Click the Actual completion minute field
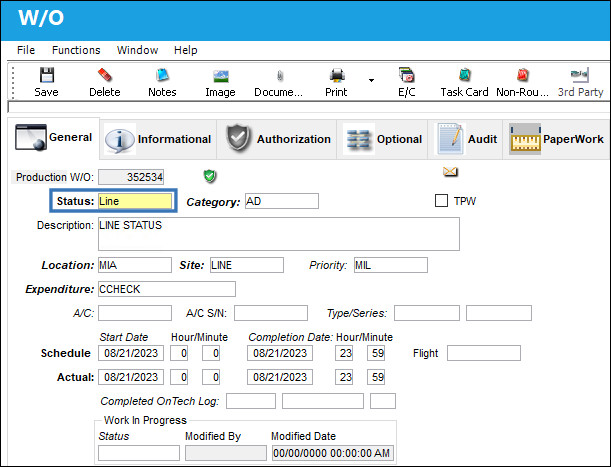The height and width of the screenshot is (467, 611). click(x=376, y=377)
